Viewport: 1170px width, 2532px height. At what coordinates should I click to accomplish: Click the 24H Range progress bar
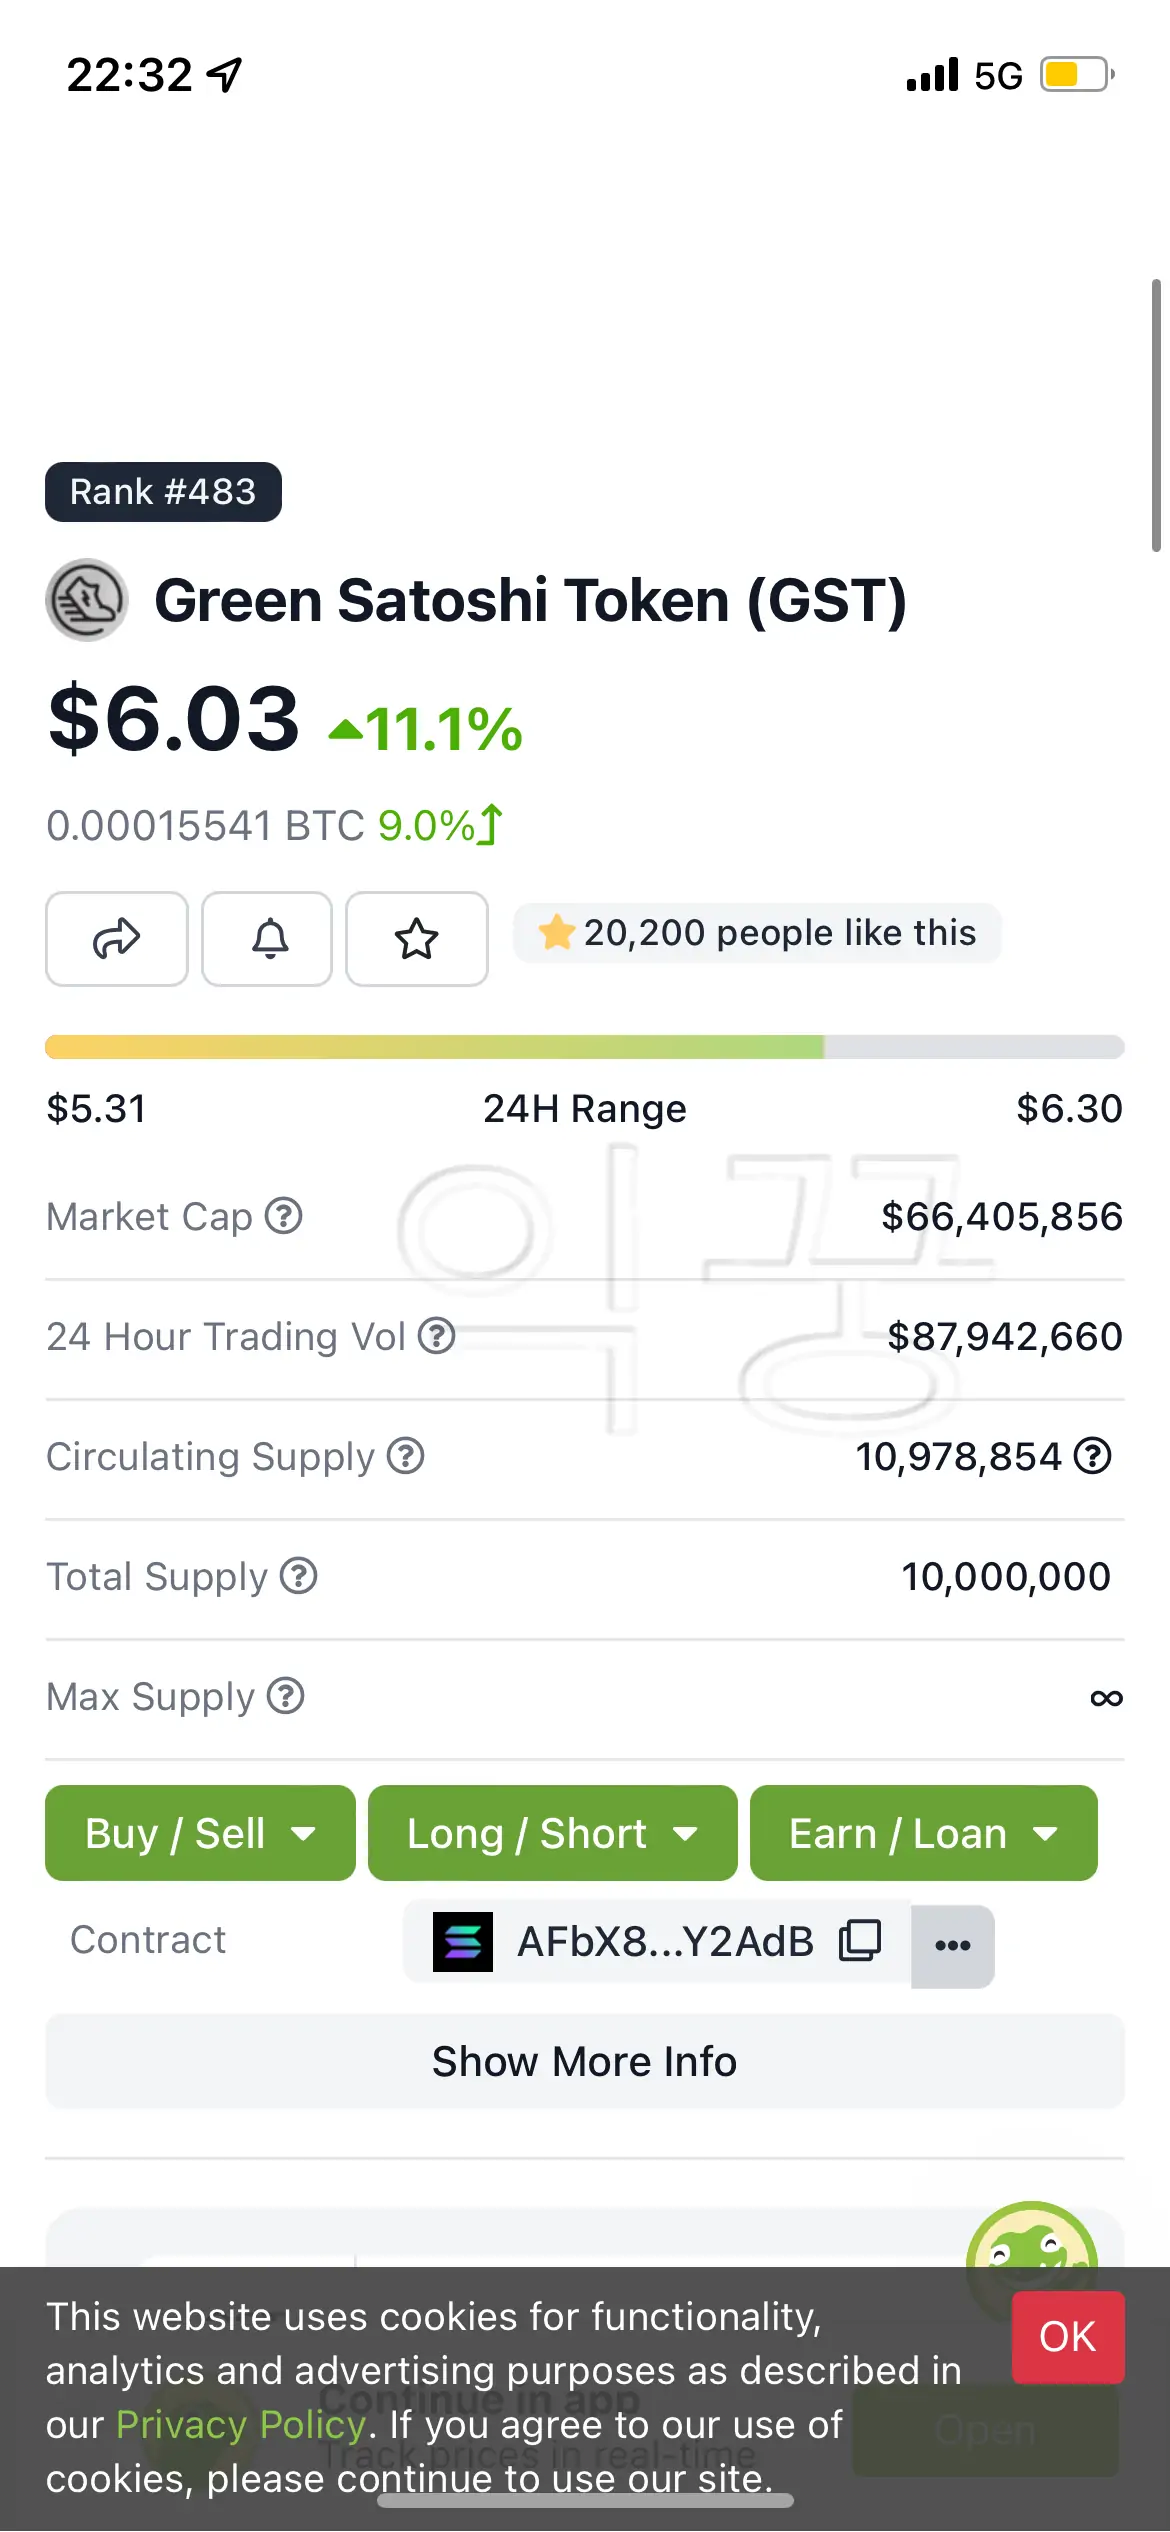click(x=584, y=1047)
